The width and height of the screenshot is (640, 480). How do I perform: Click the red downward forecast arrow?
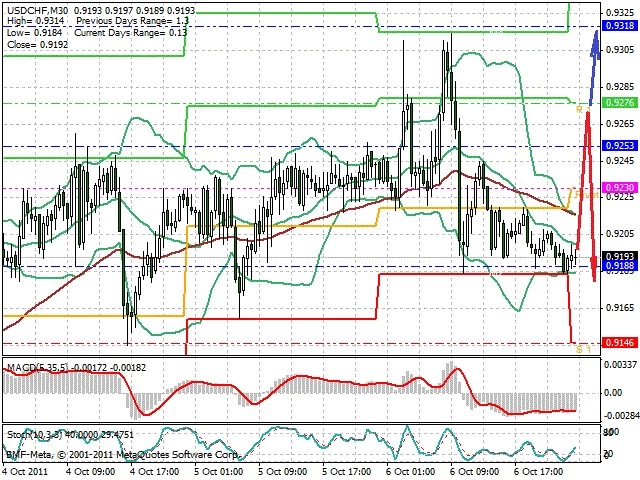588,195
